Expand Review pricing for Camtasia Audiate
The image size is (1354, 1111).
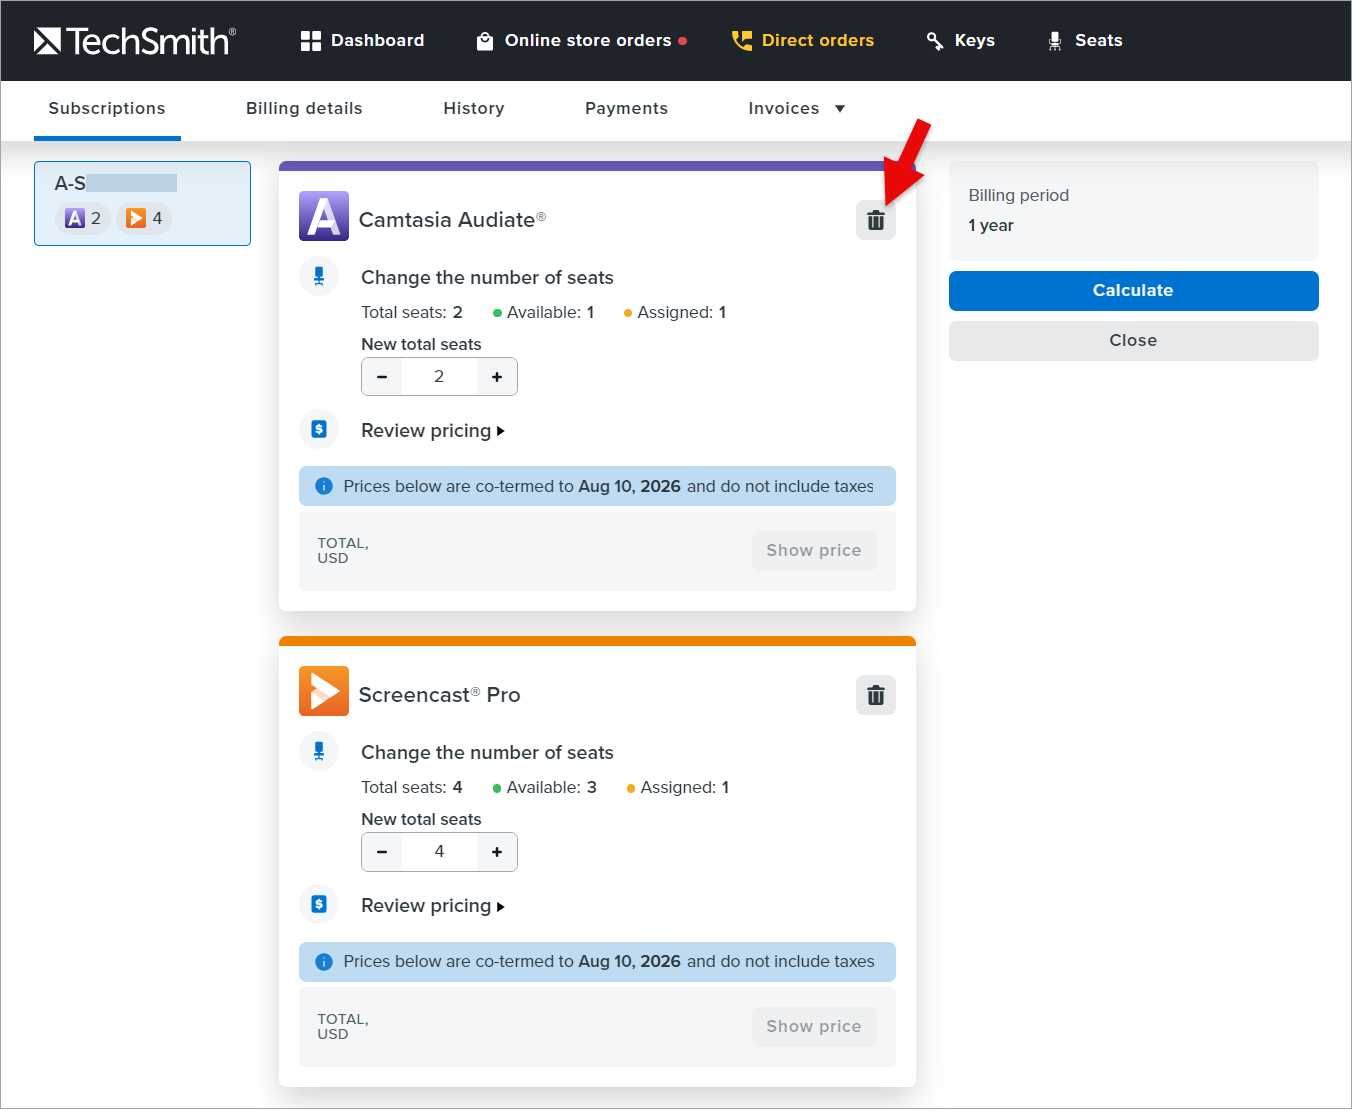432,431
